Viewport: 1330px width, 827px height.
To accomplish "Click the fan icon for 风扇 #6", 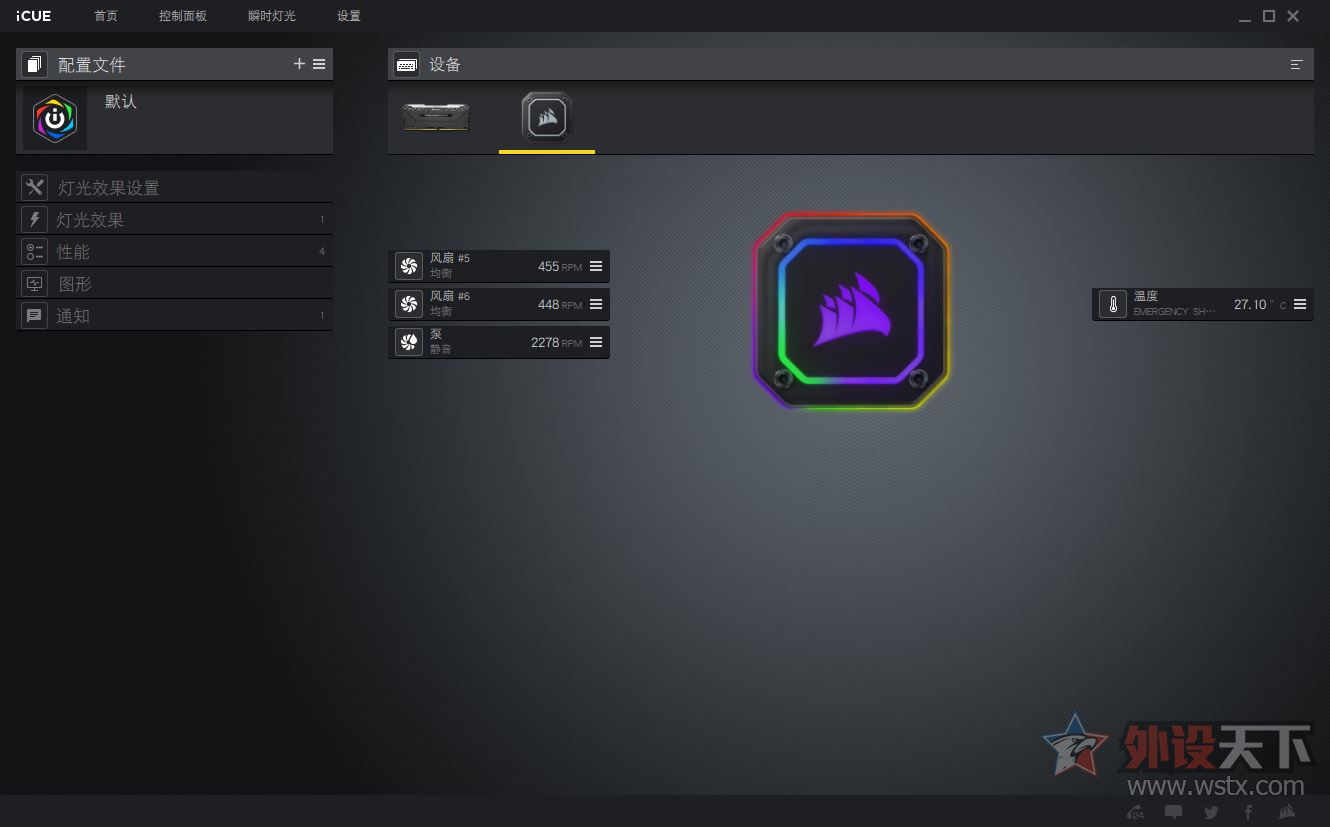I will point(408,304).
